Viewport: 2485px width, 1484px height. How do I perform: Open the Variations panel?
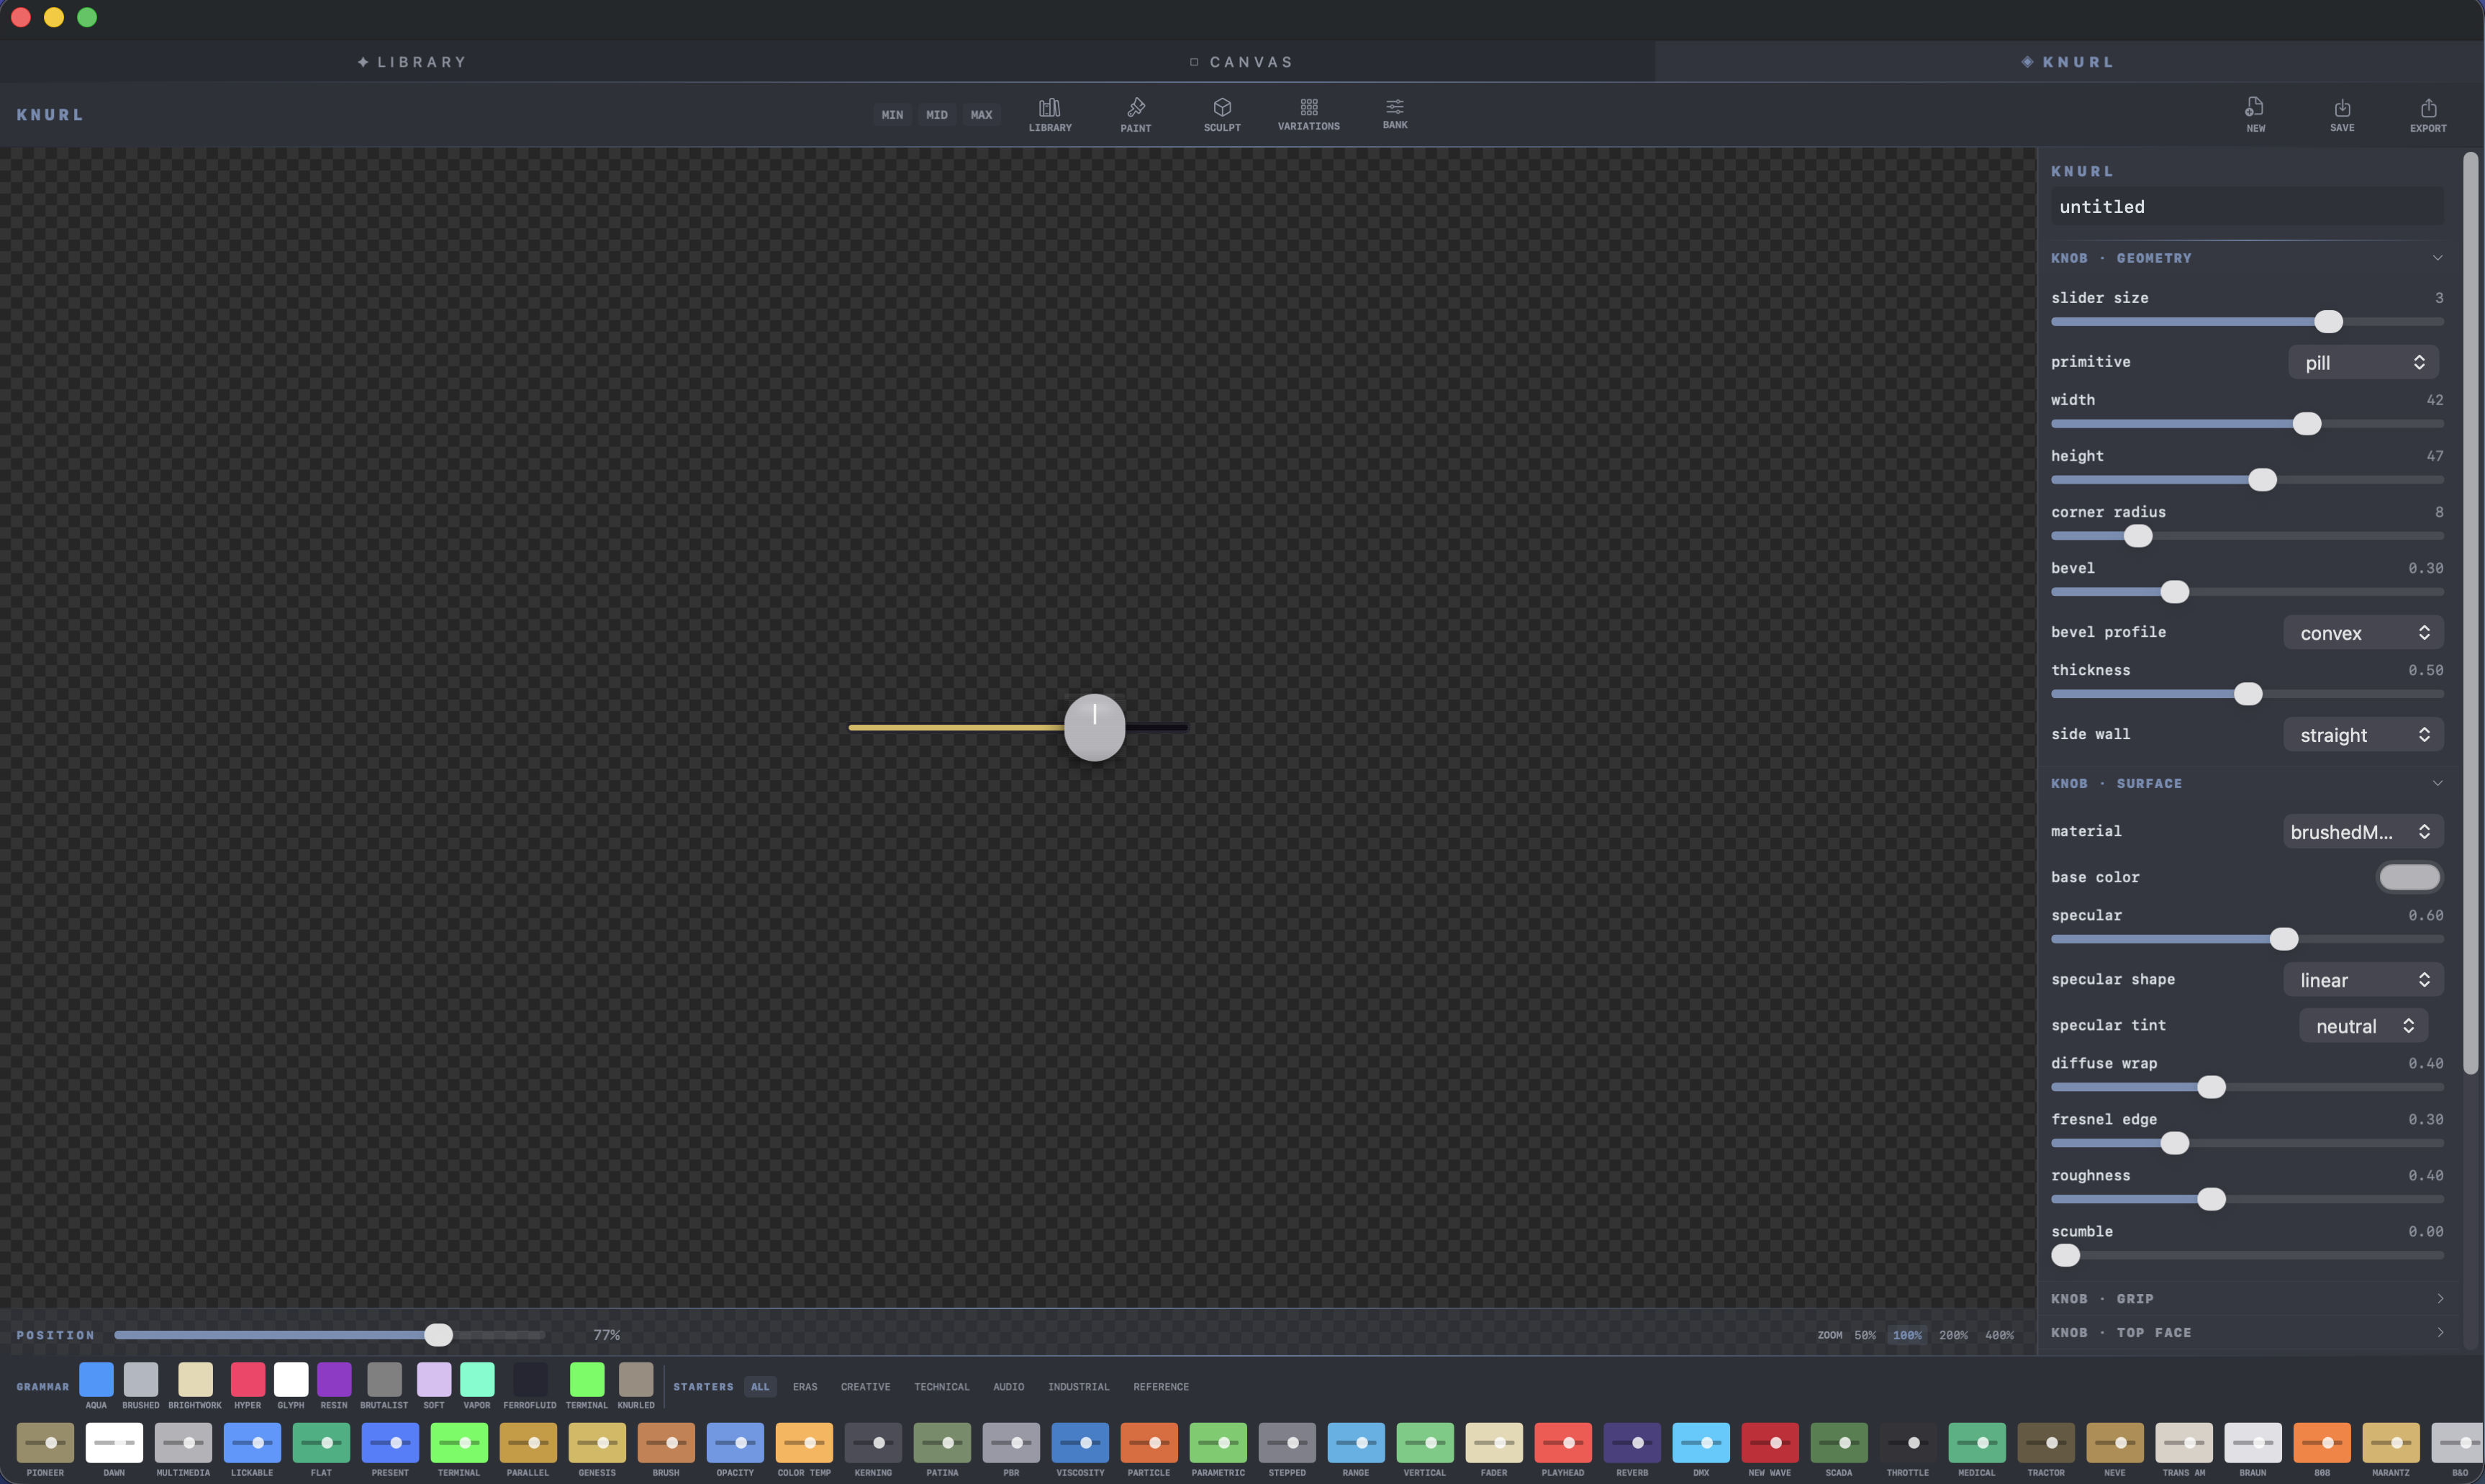tap(1308, 113)
